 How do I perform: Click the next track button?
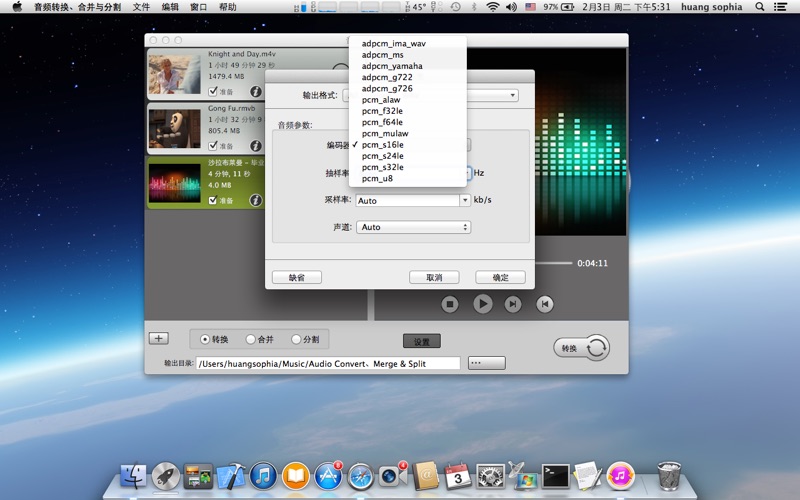(x=513, y=304)
